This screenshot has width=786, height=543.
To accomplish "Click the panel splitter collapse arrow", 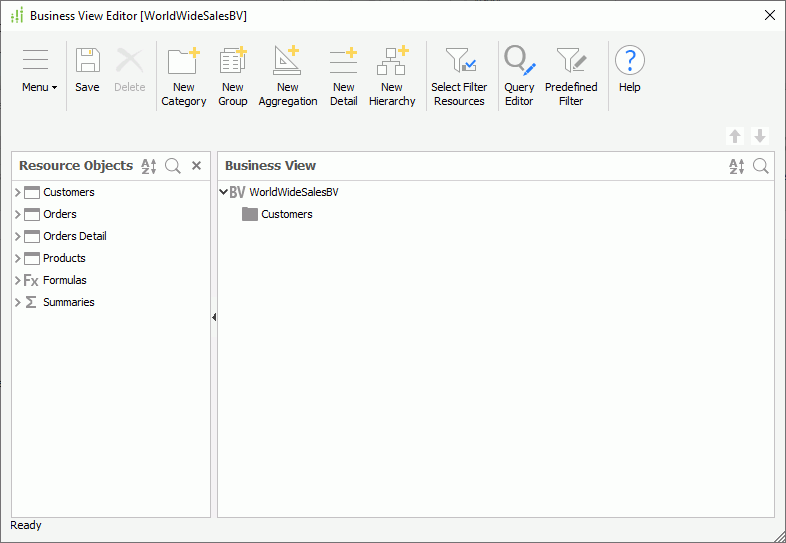I will tap(214, 317).
